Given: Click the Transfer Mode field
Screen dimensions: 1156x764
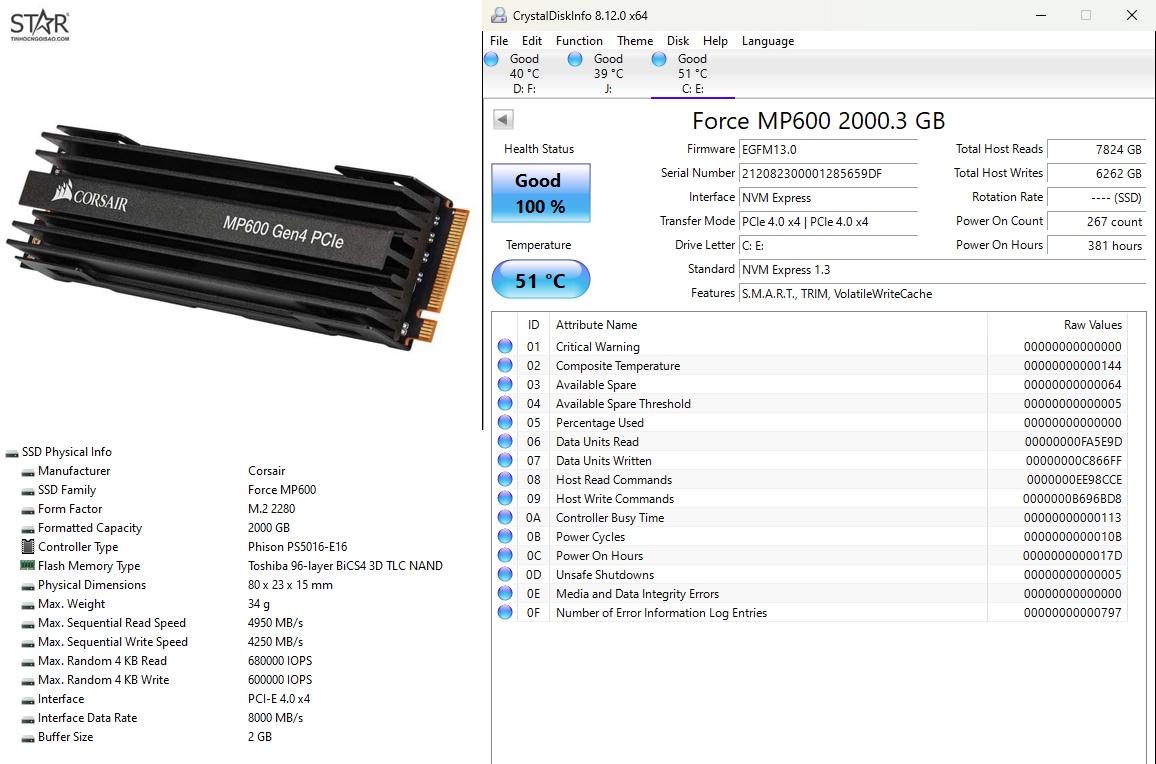Looking at the screenshot, I should pyautogui.click(x=829, y=221).
